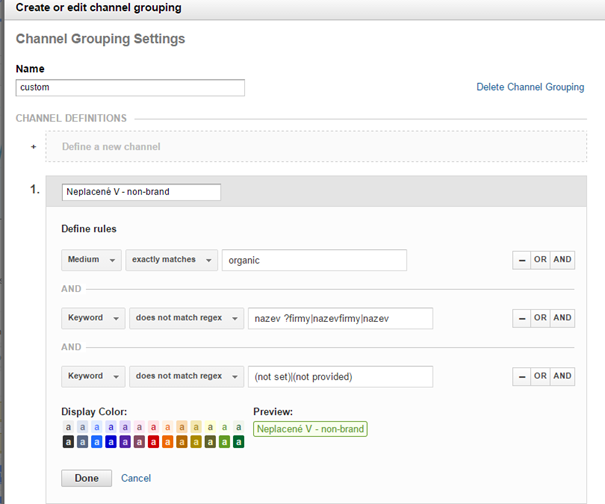Screen dimensions: 605x504
Task: Remove the first Keyword rule with minus button
Action: (521, 318)
